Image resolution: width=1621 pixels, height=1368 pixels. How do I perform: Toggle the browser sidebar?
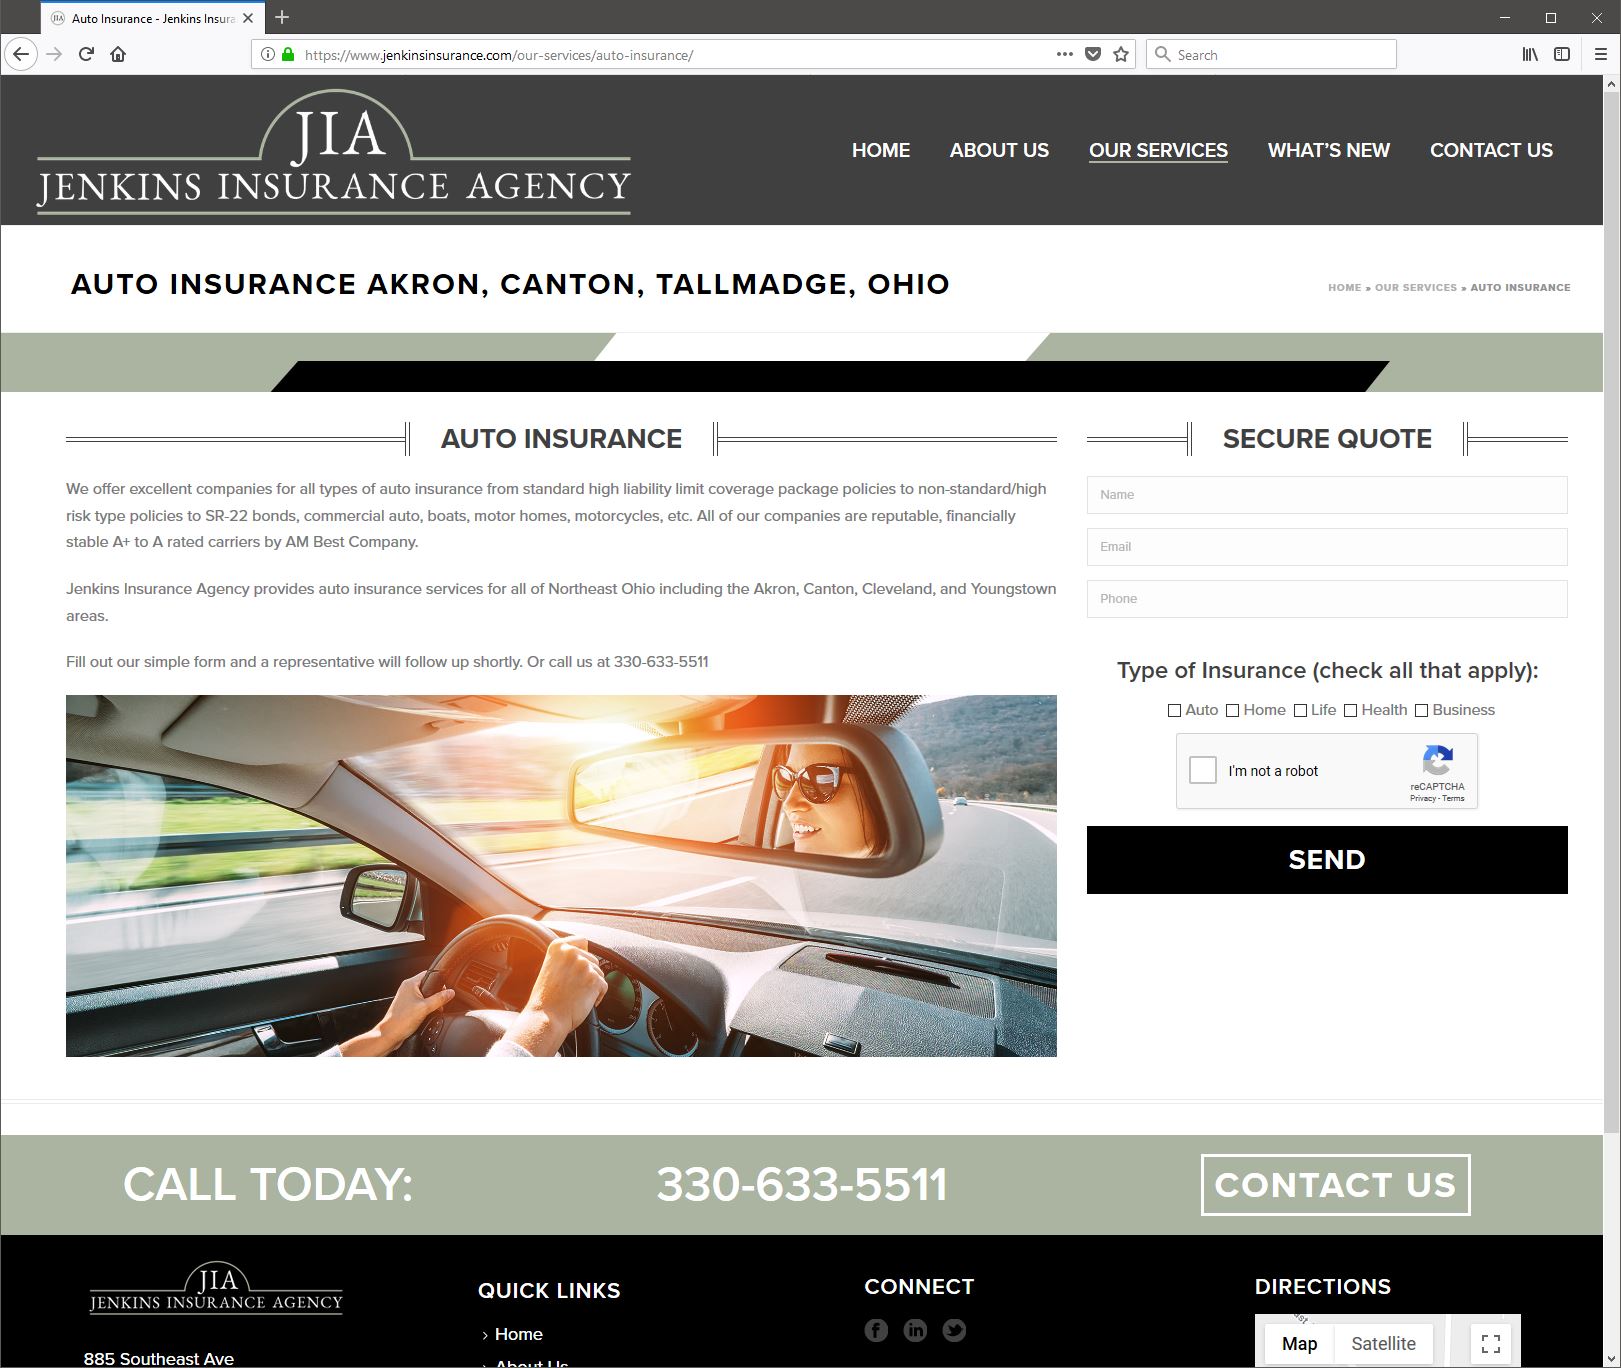(1562, 54)
